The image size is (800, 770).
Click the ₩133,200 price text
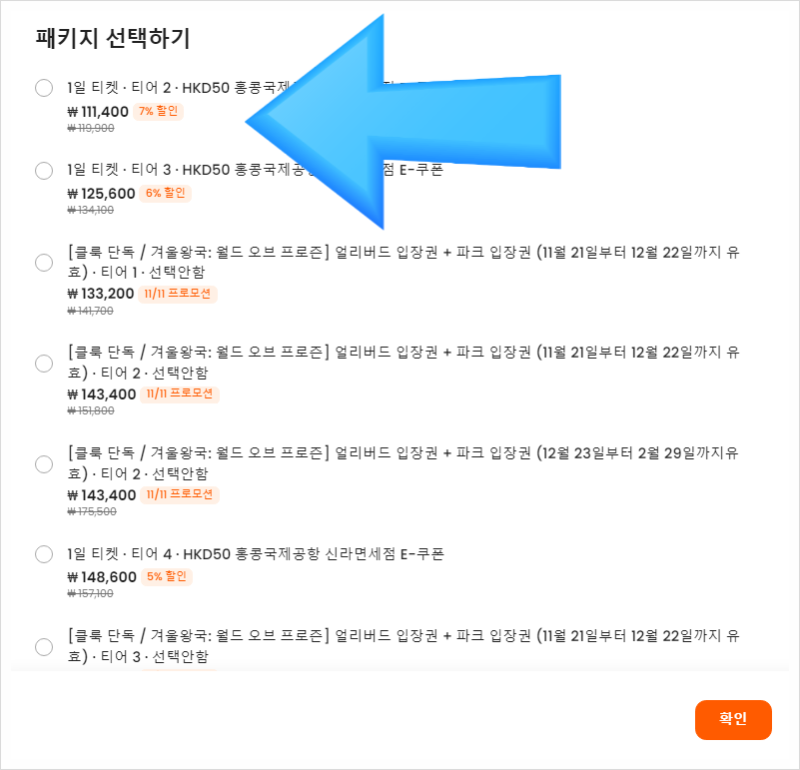[101, 293]
